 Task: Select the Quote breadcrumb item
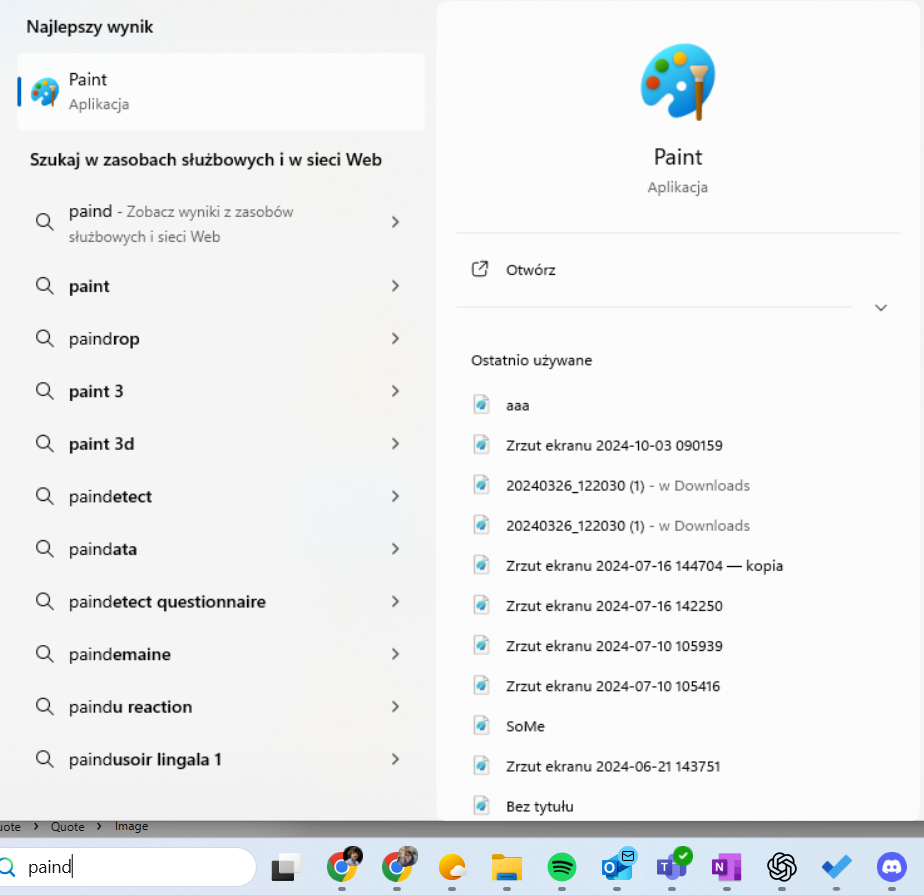[68, 826]
